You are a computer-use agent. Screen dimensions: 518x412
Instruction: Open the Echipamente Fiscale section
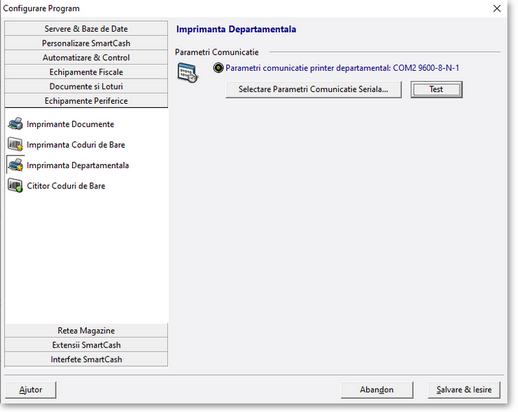pos(86,72)
